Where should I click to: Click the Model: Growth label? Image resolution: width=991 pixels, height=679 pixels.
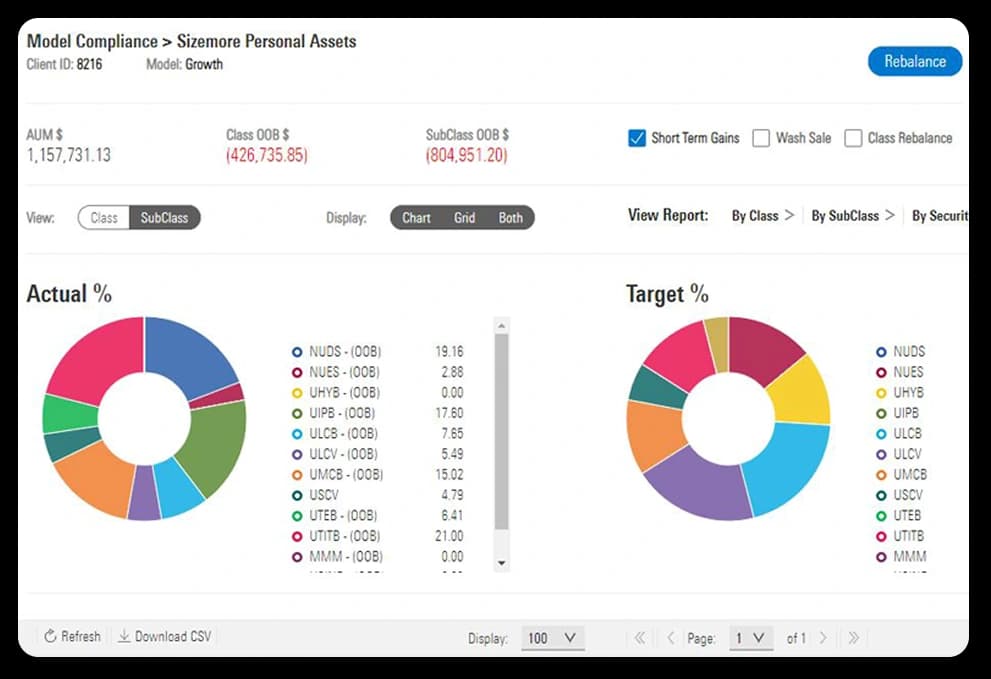point(185,64)
